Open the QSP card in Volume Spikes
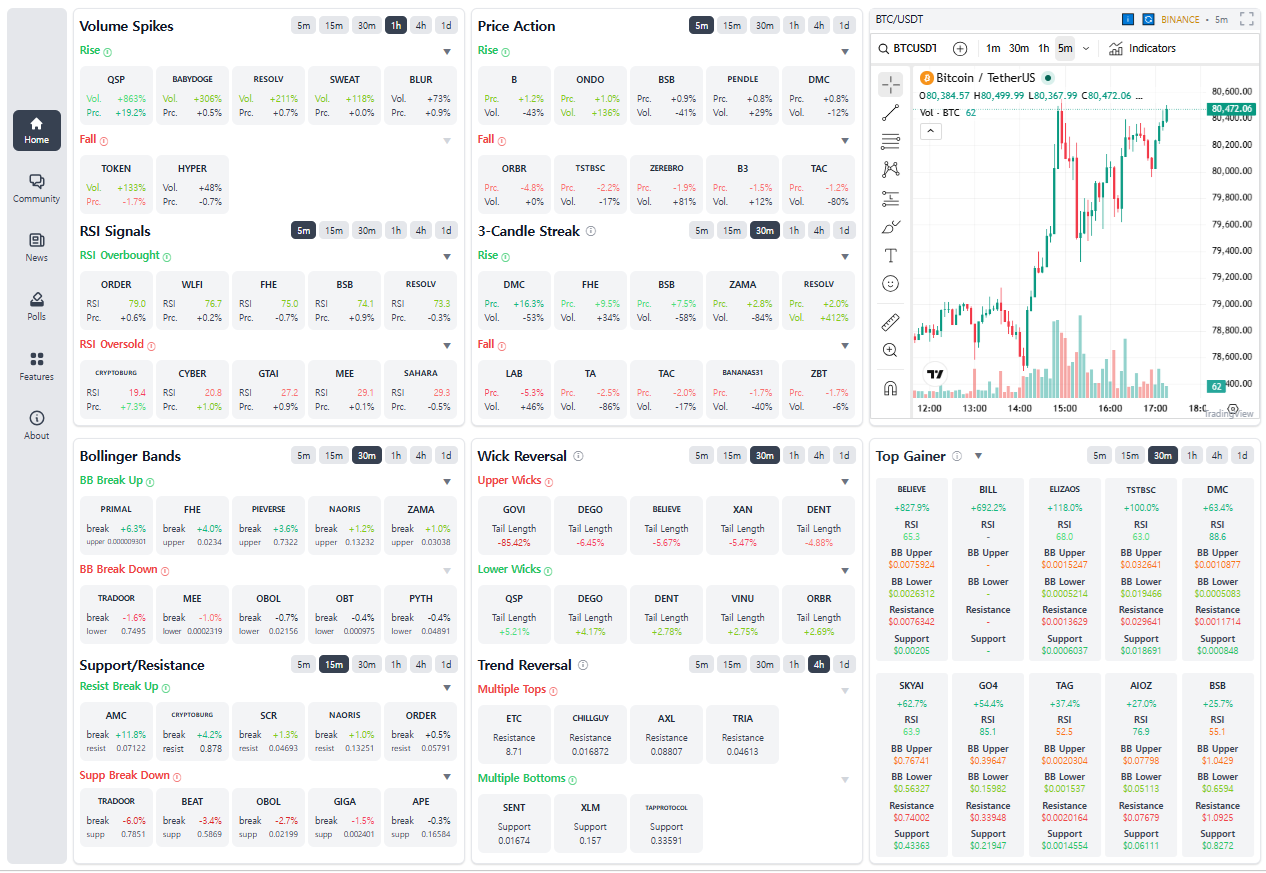 116,96
